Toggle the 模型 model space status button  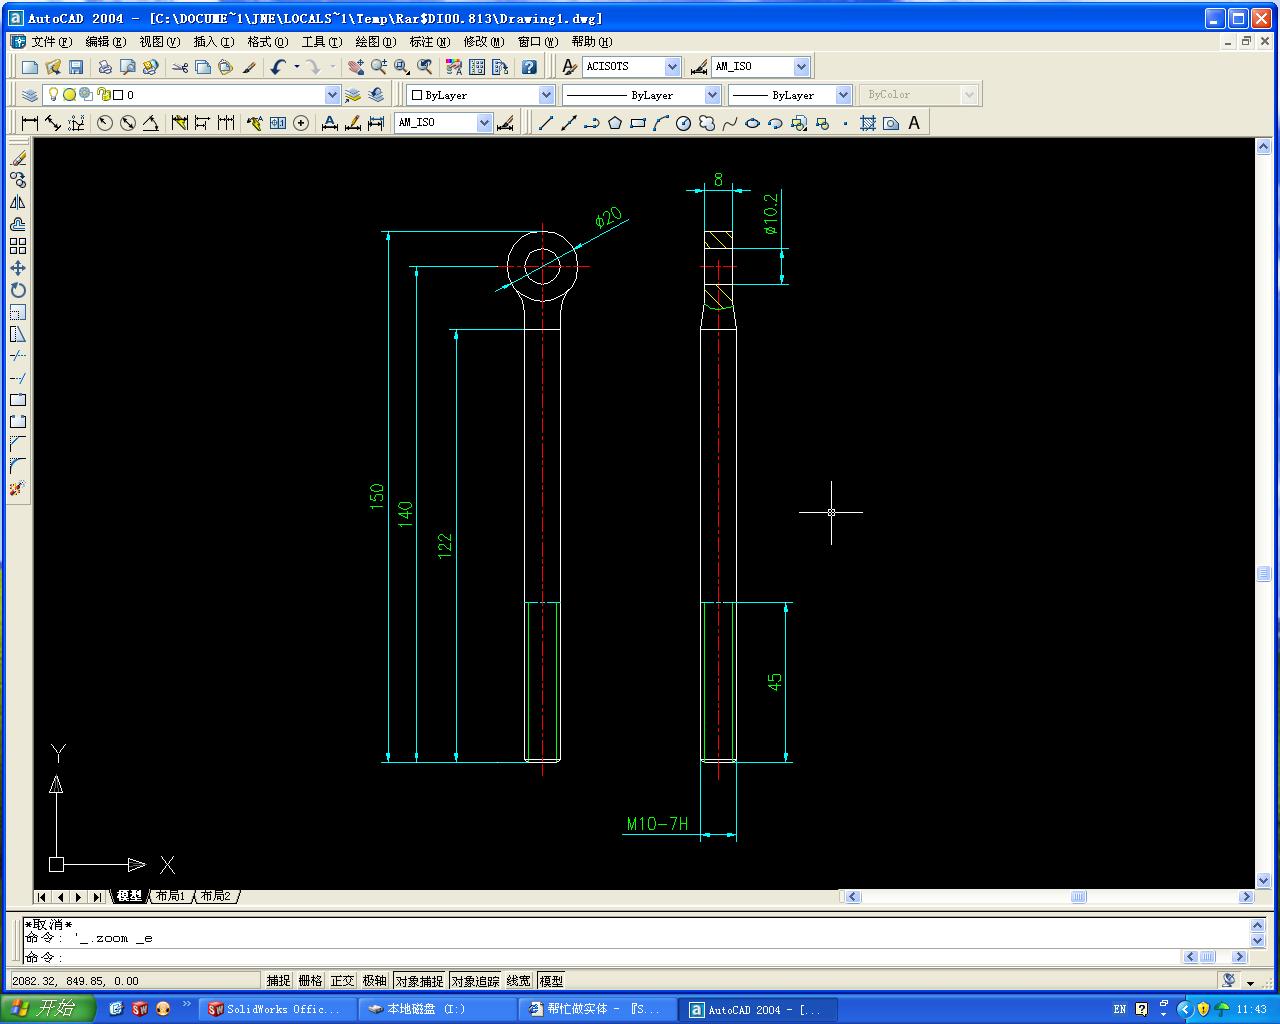point(551,981)
